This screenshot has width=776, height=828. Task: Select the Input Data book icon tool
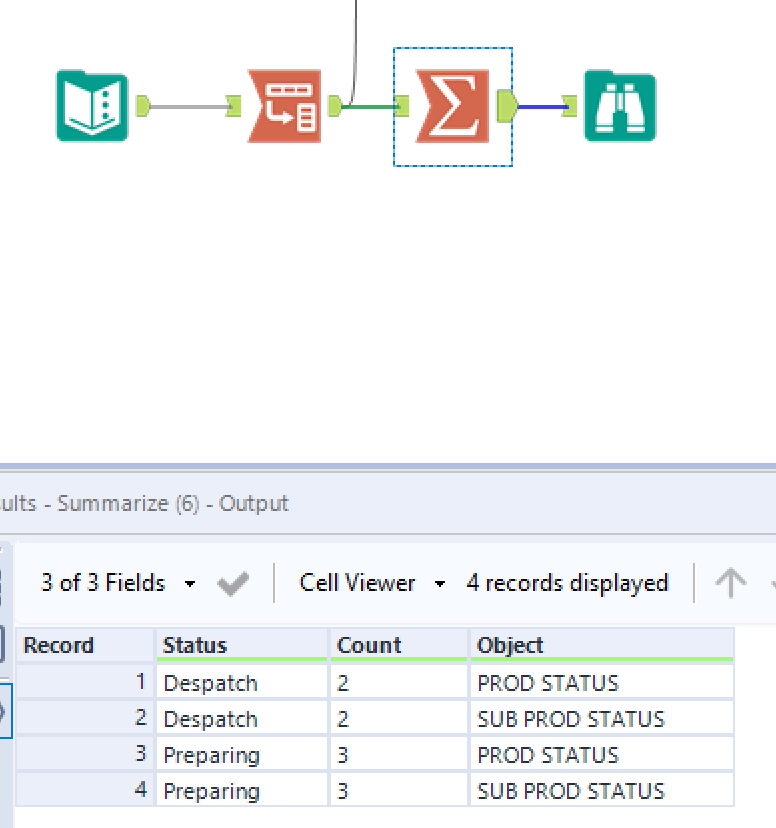[x=92, y=106]
